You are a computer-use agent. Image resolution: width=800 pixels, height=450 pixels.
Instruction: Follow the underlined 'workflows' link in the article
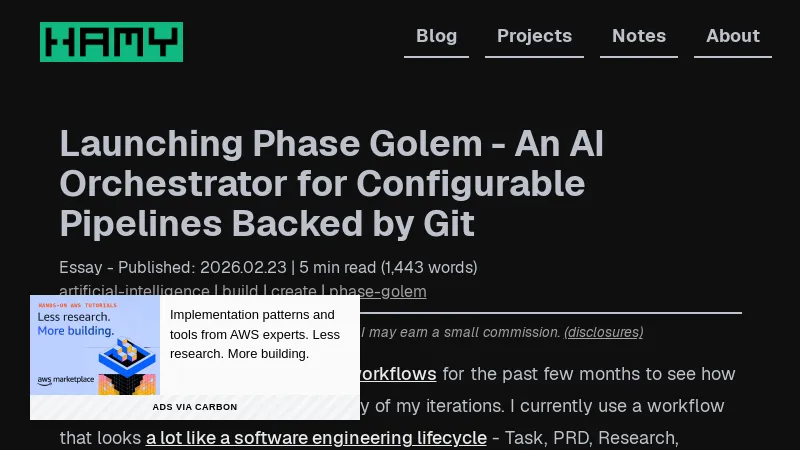(397, 374)
